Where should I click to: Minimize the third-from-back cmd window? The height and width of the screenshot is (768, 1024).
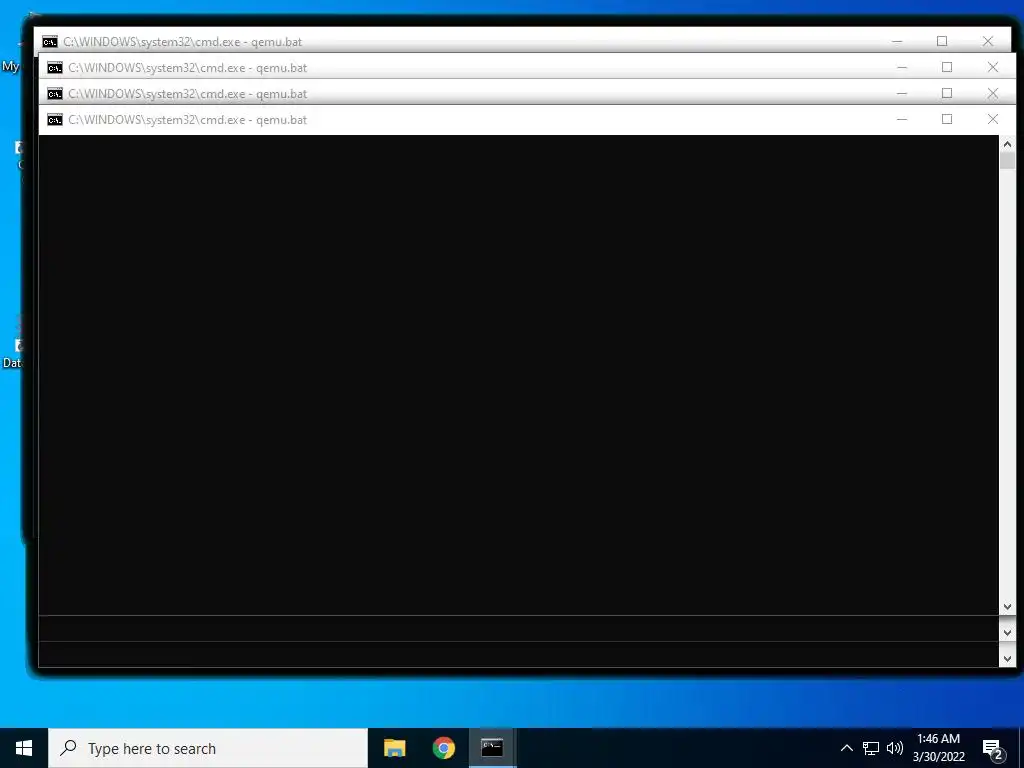(x=902, y=93)
